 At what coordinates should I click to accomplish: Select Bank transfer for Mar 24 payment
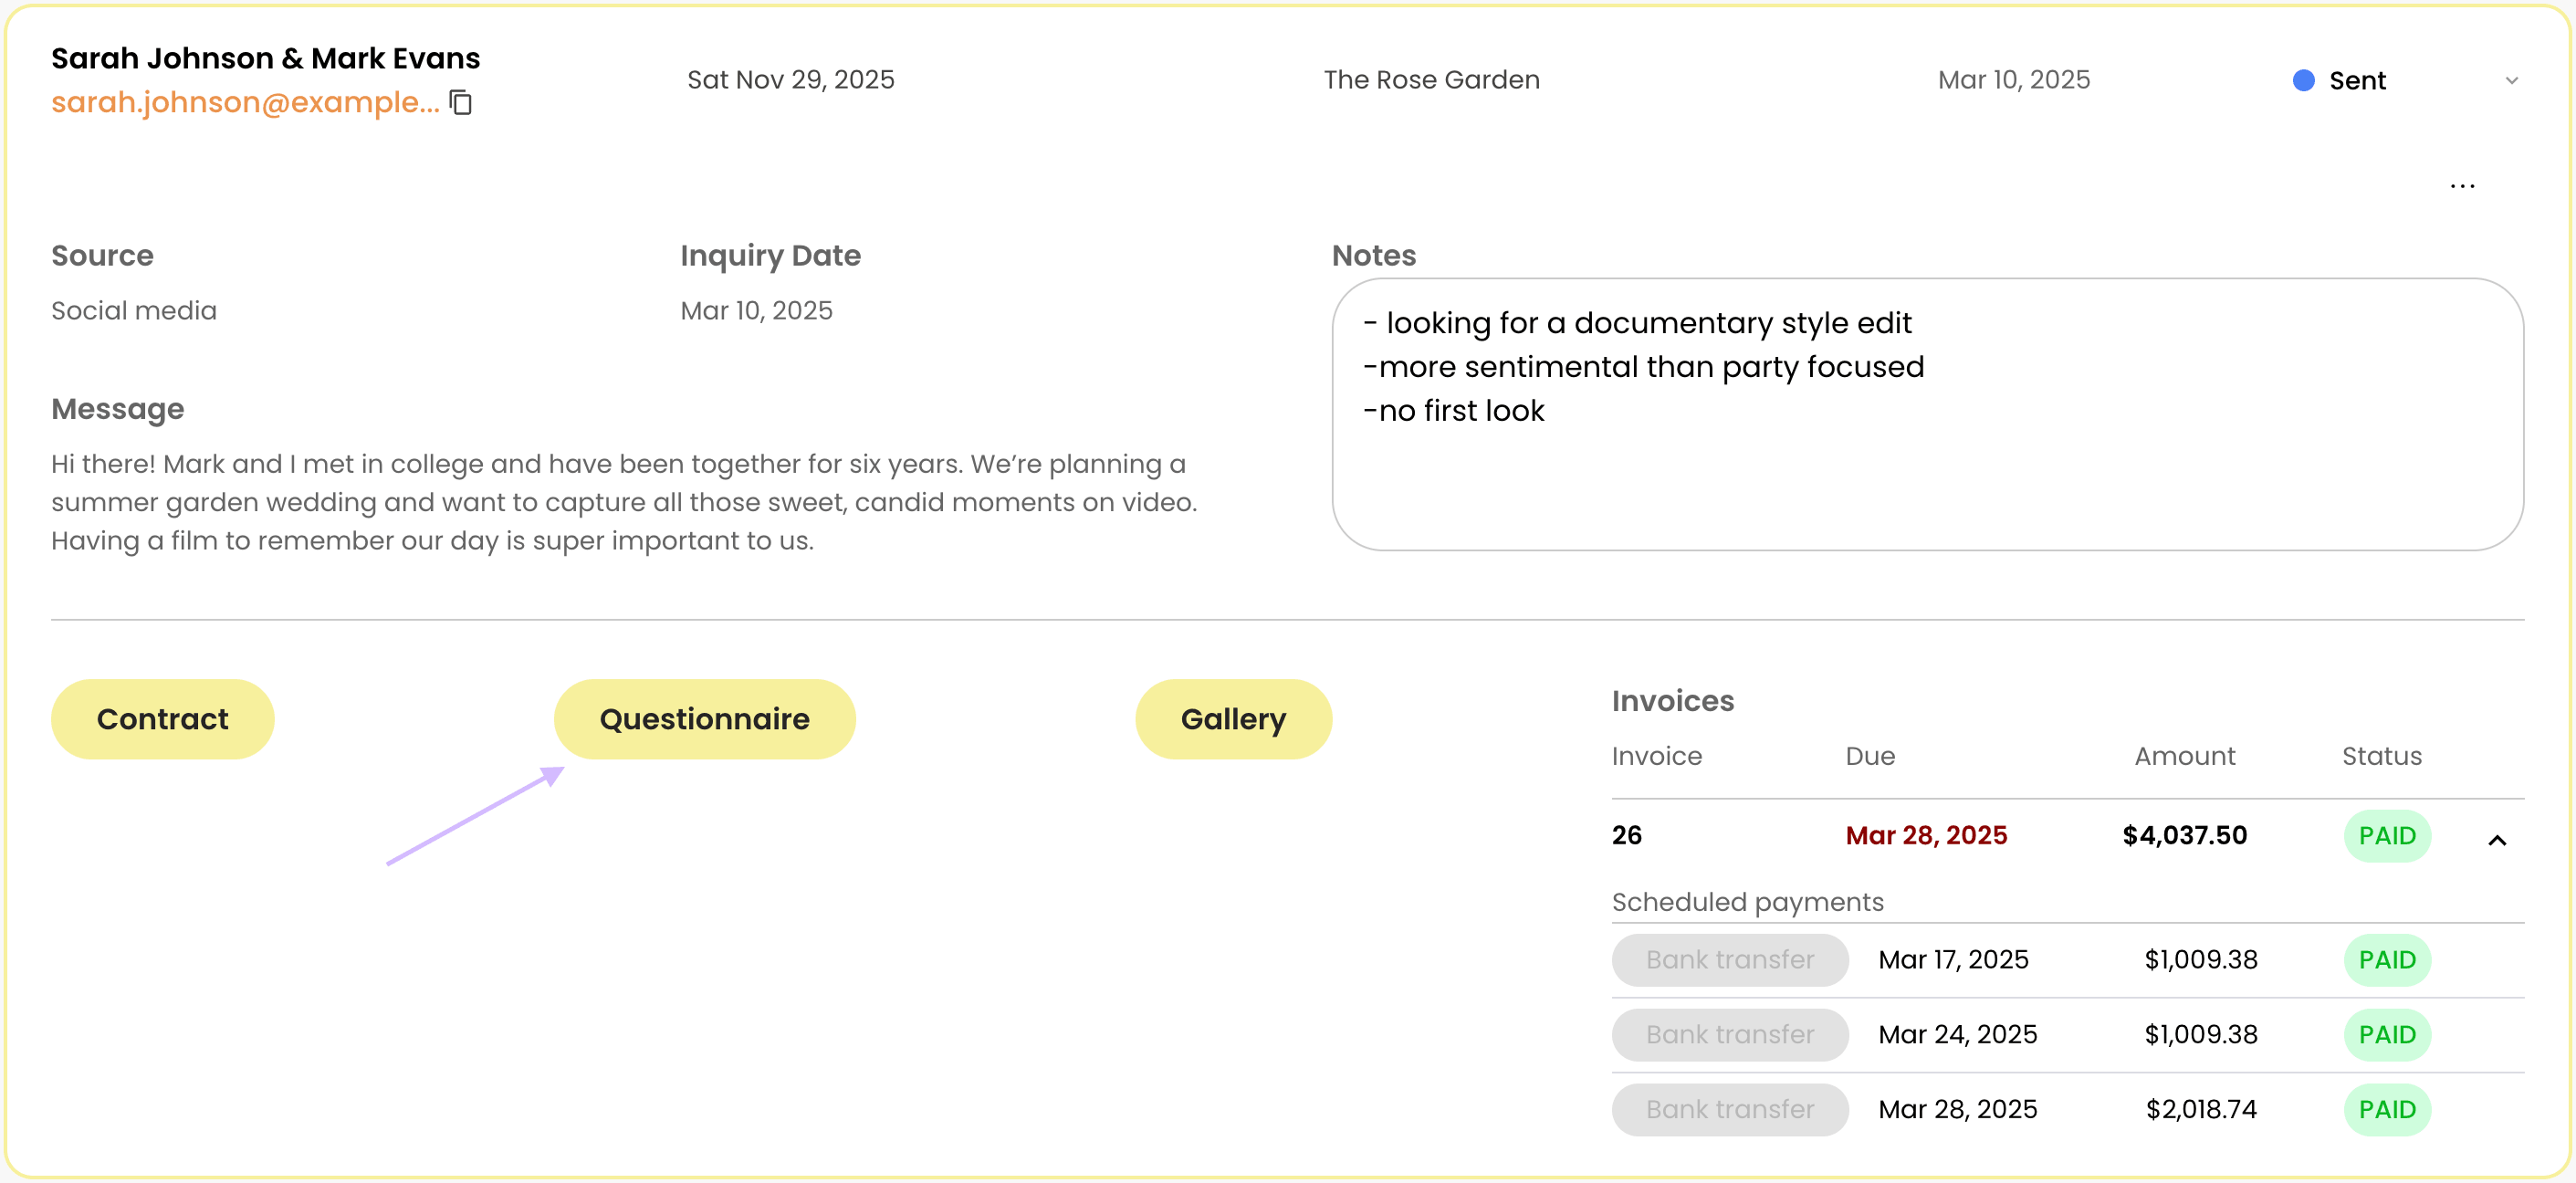coord(1729,1035)
